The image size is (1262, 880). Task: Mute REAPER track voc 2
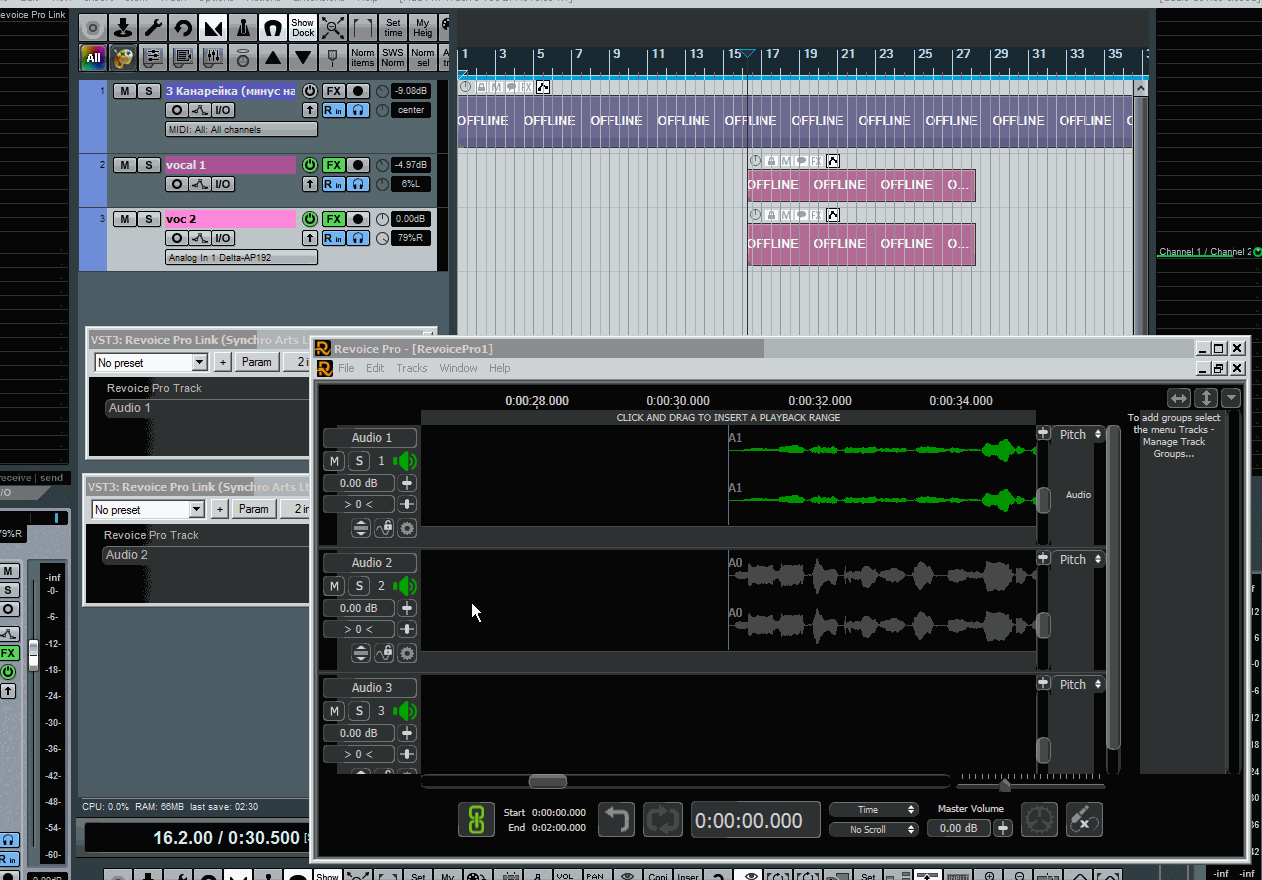pos(124,219)
